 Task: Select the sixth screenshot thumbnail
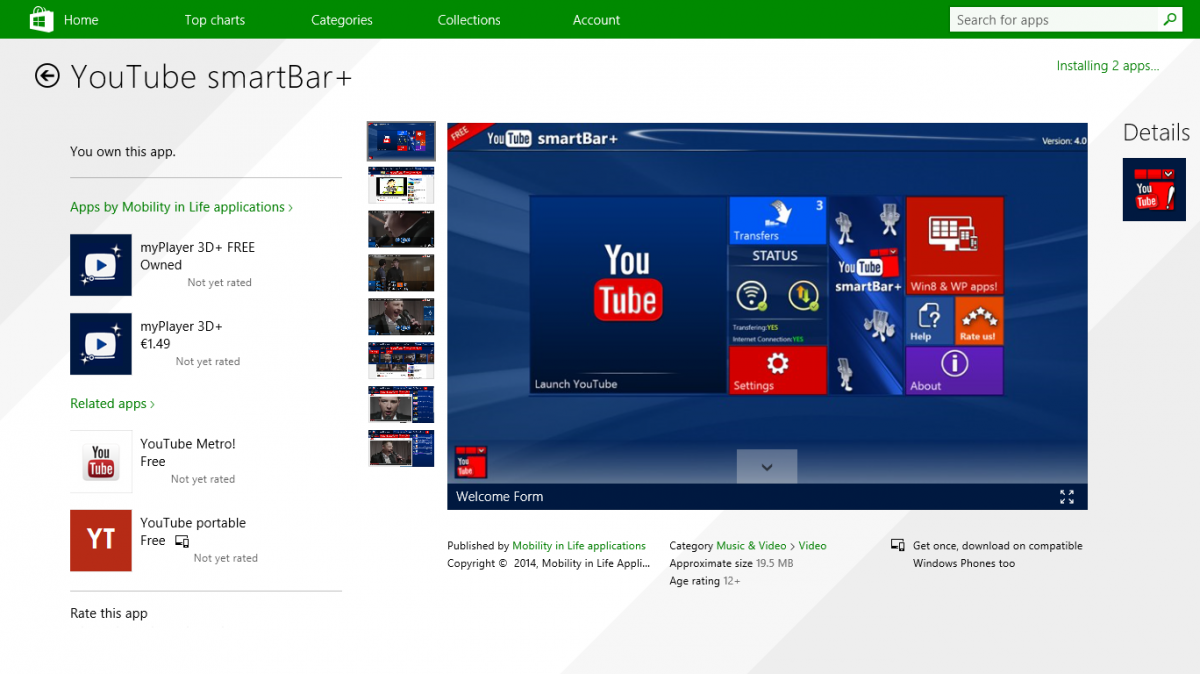[401, 360]
